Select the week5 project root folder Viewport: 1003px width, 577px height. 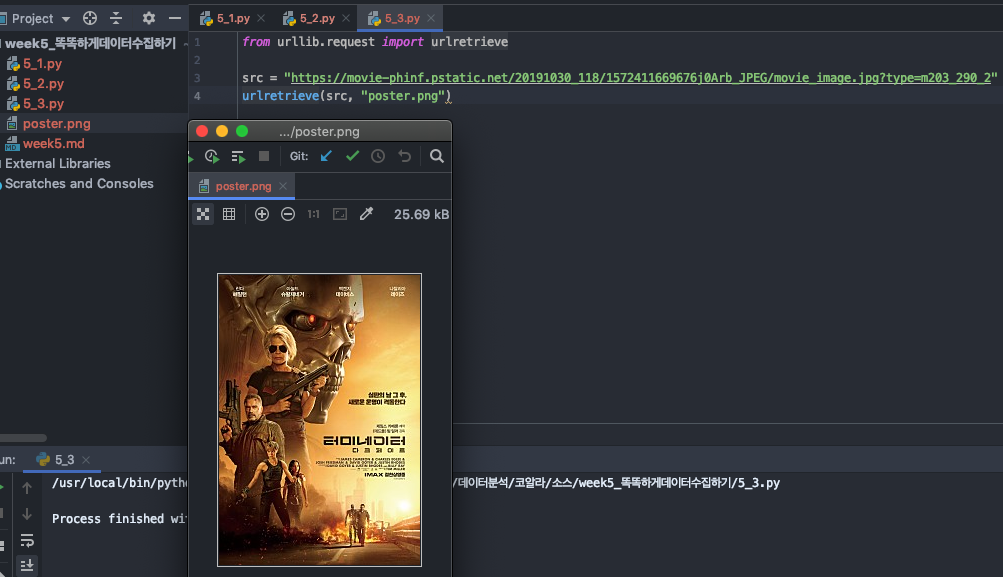click(90, 43)
